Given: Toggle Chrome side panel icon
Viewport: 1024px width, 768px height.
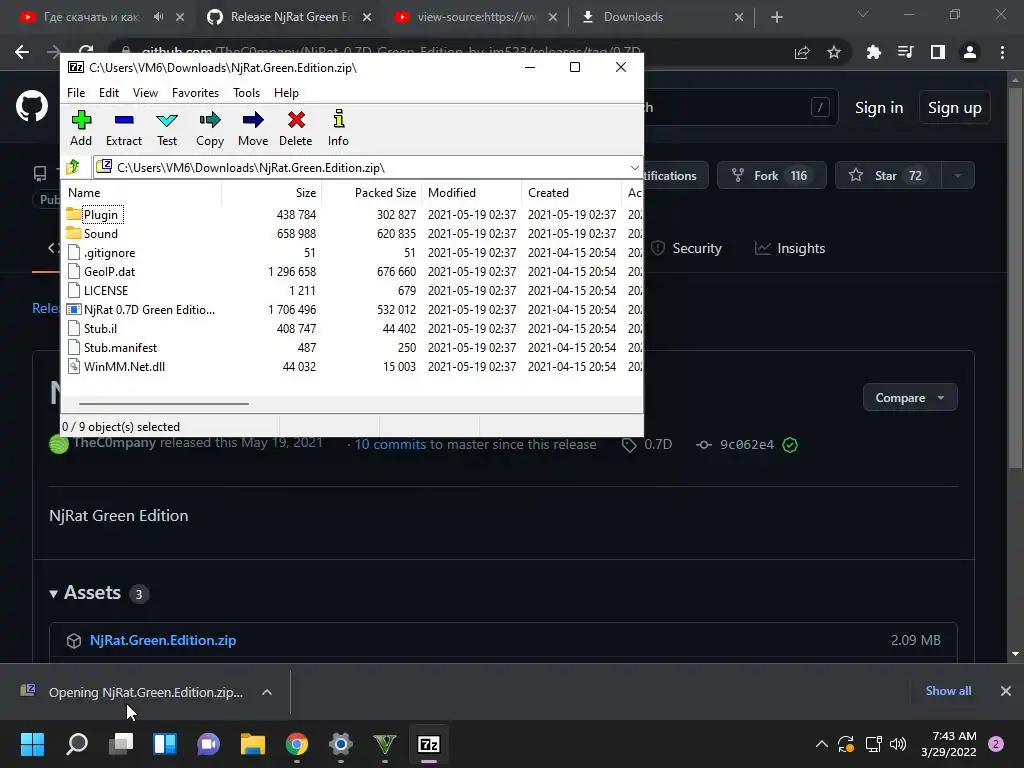Looking at the screenshot, I should [x=938, y=52].
